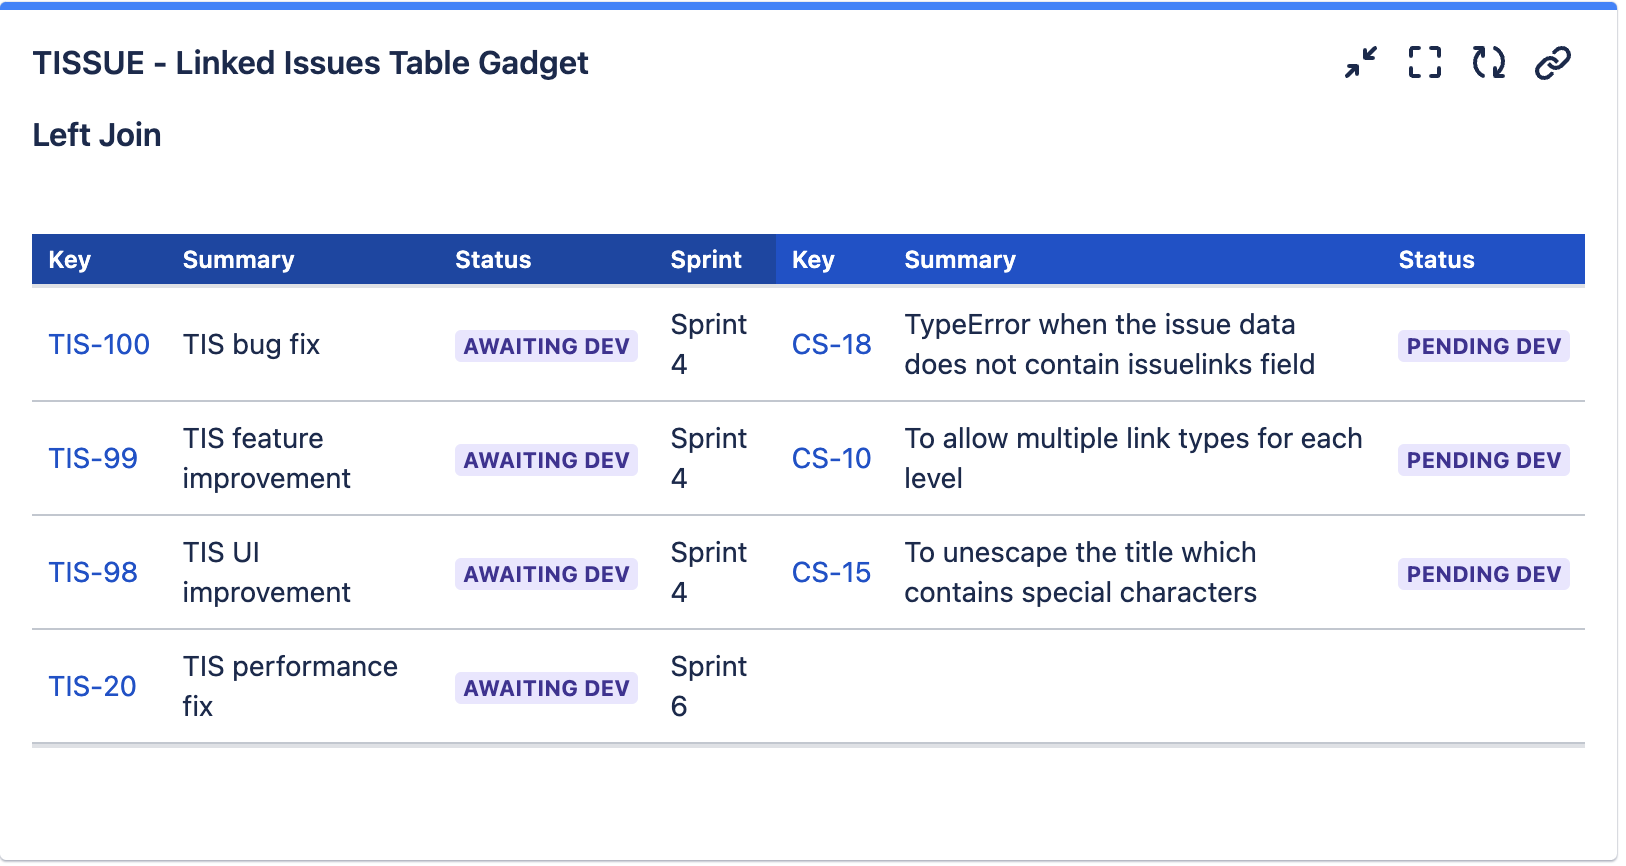The height and width of the screenshot is (866, 1626).
Task: Click the copy link icon
Action: tap(1552, 62)
